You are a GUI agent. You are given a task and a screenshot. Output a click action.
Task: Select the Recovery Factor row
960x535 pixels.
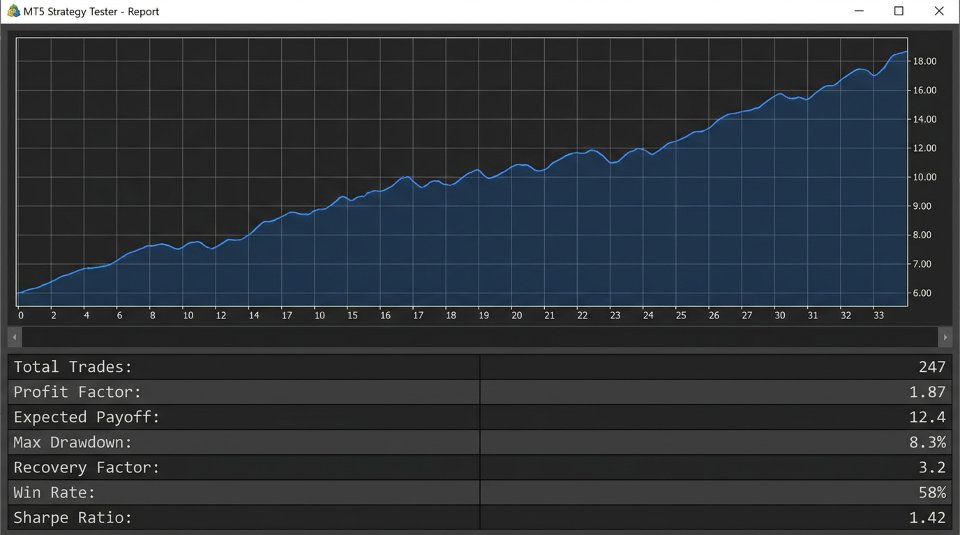tap(480, 467)
